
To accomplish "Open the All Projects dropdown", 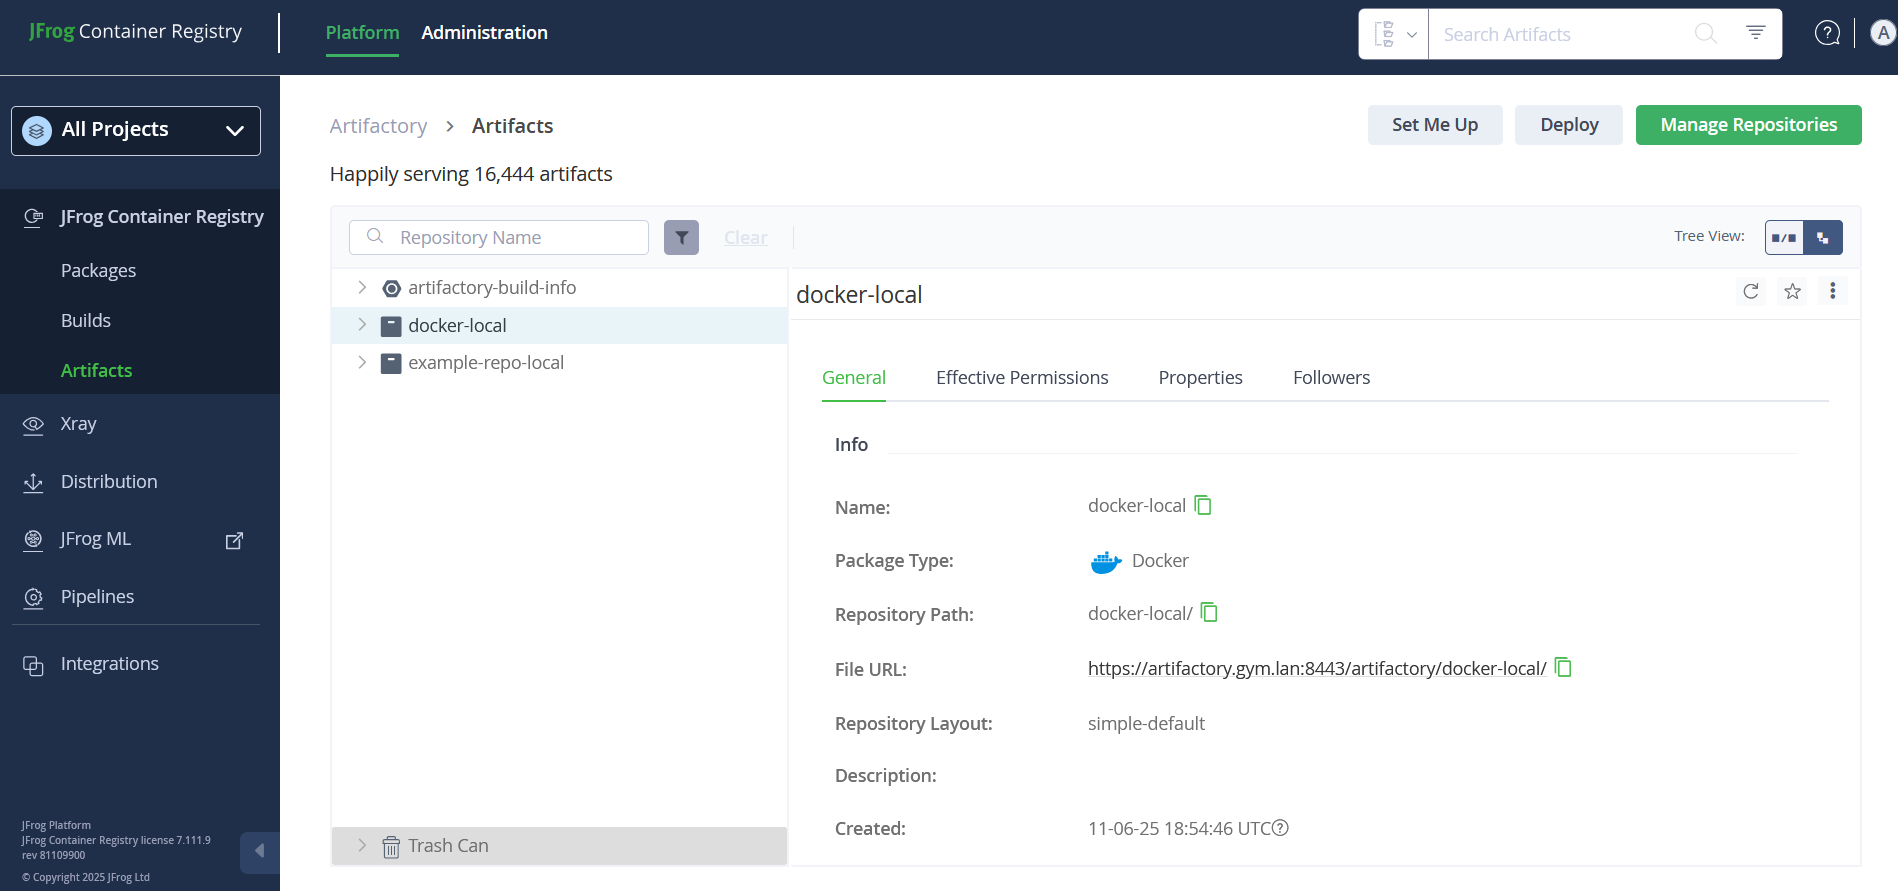I will click(x=136, y=131).
